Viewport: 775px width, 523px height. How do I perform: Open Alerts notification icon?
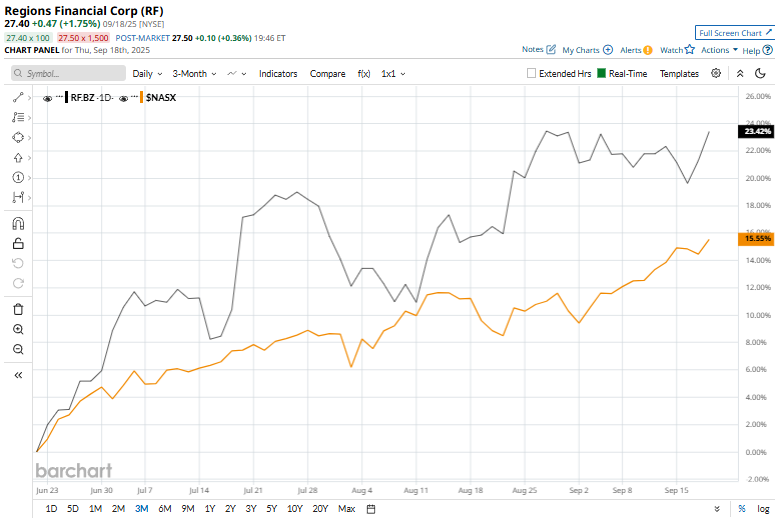(x=648, y=50)
